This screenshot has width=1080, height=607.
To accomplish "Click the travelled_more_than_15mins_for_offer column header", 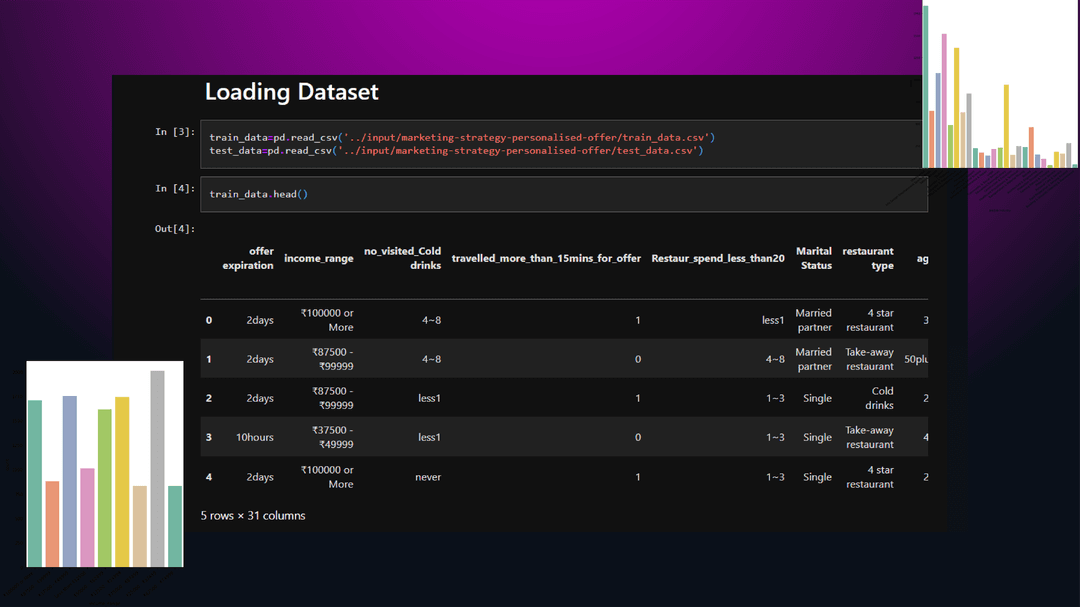I will 546,259.
